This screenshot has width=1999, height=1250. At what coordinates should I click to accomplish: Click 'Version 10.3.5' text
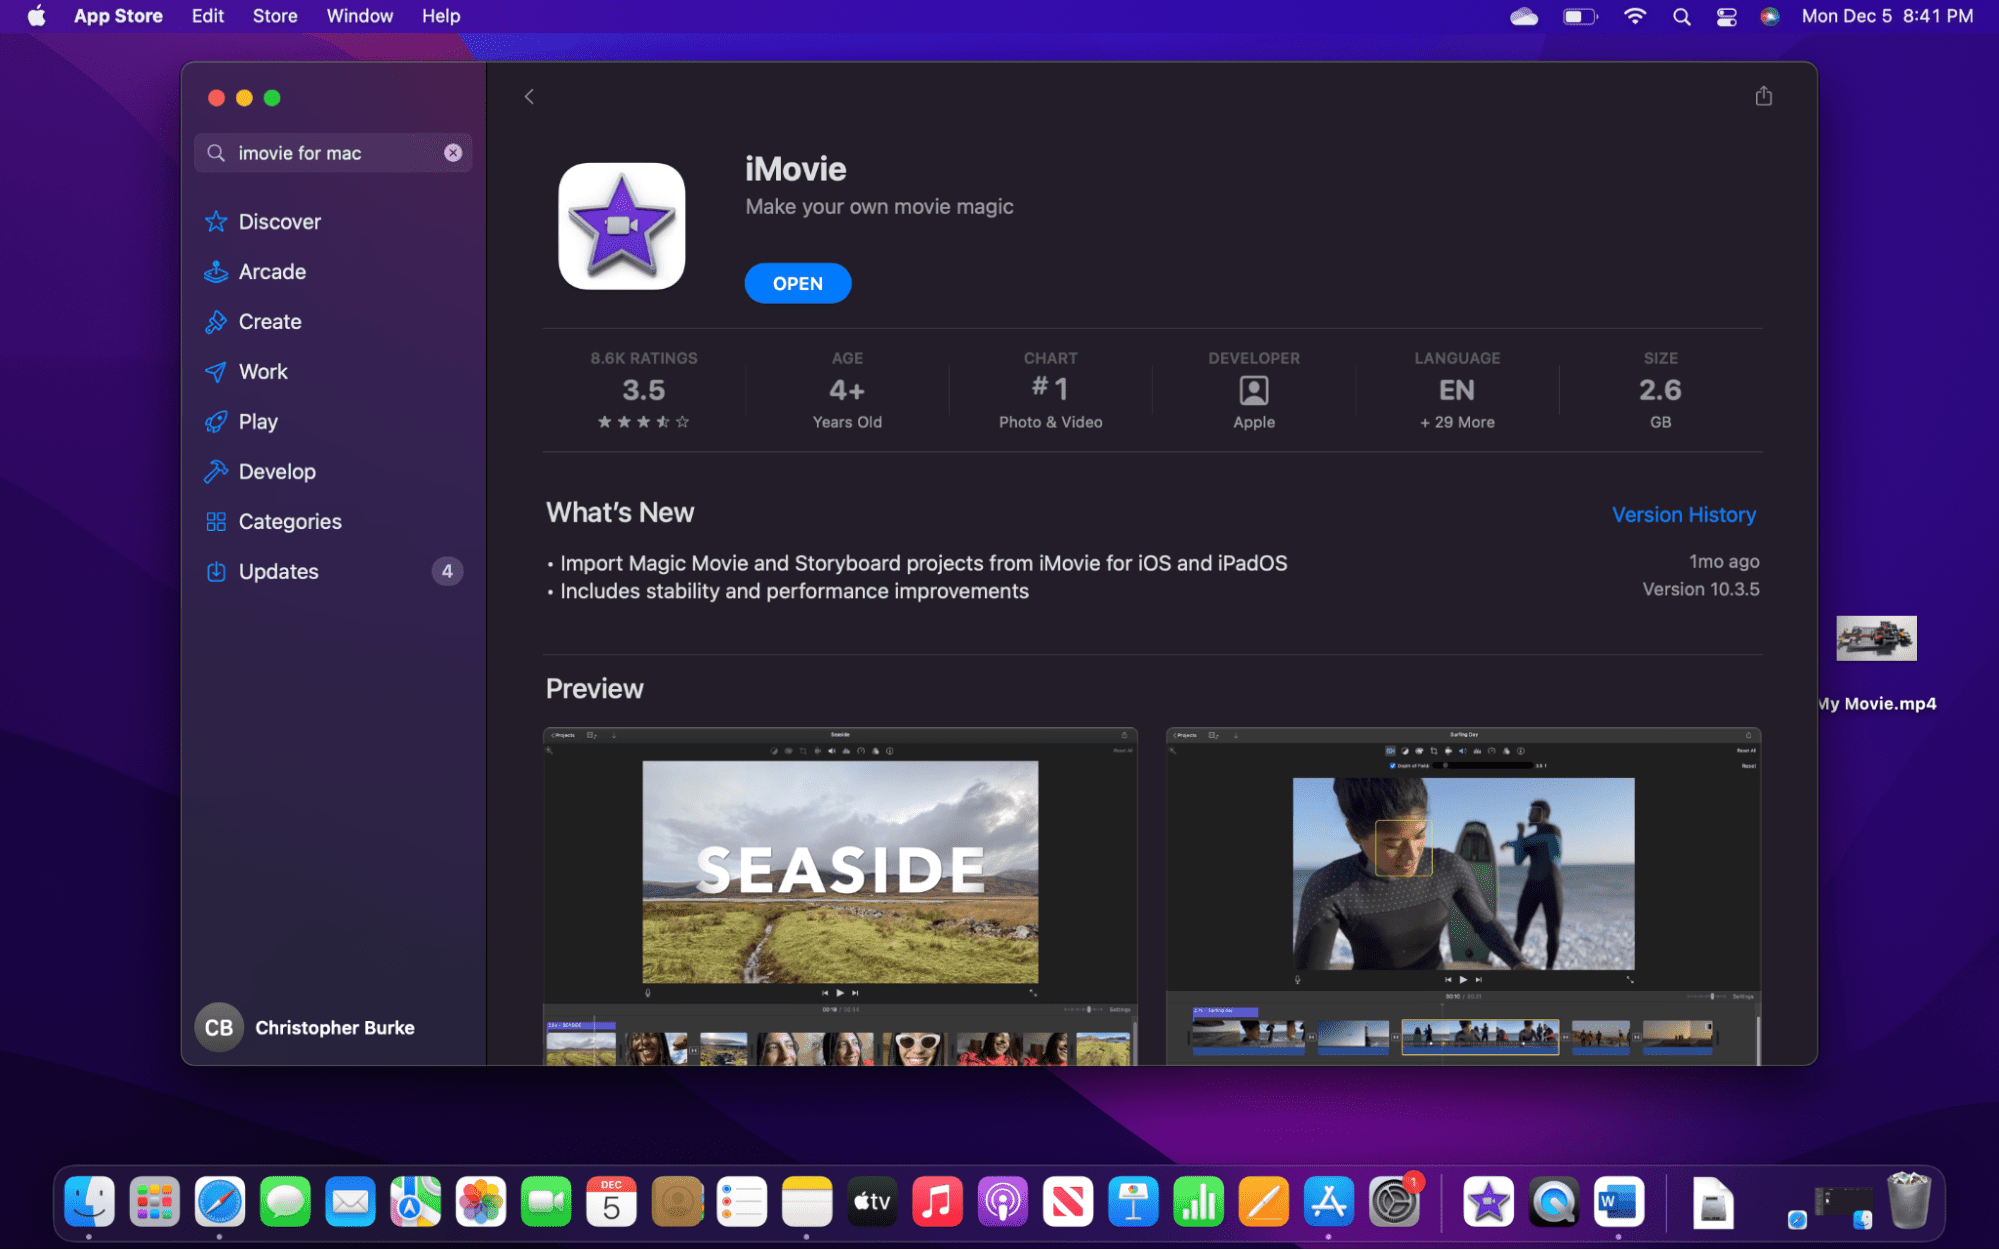pos(1701,590)
